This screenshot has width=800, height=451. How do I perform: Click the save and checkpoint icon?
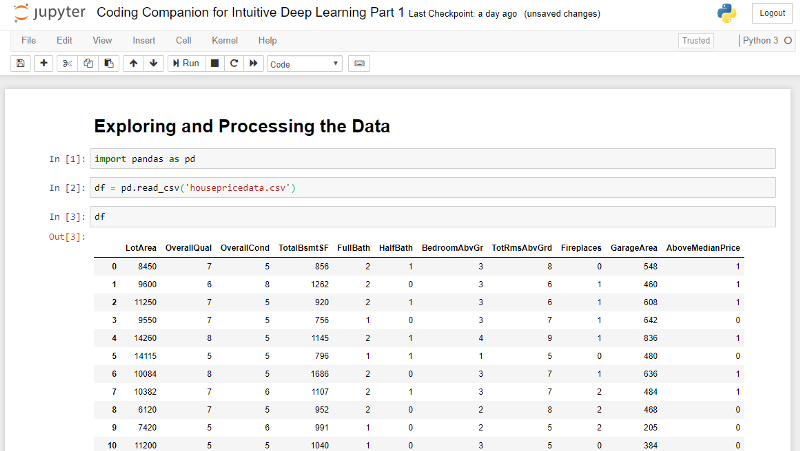pos(20,63)
